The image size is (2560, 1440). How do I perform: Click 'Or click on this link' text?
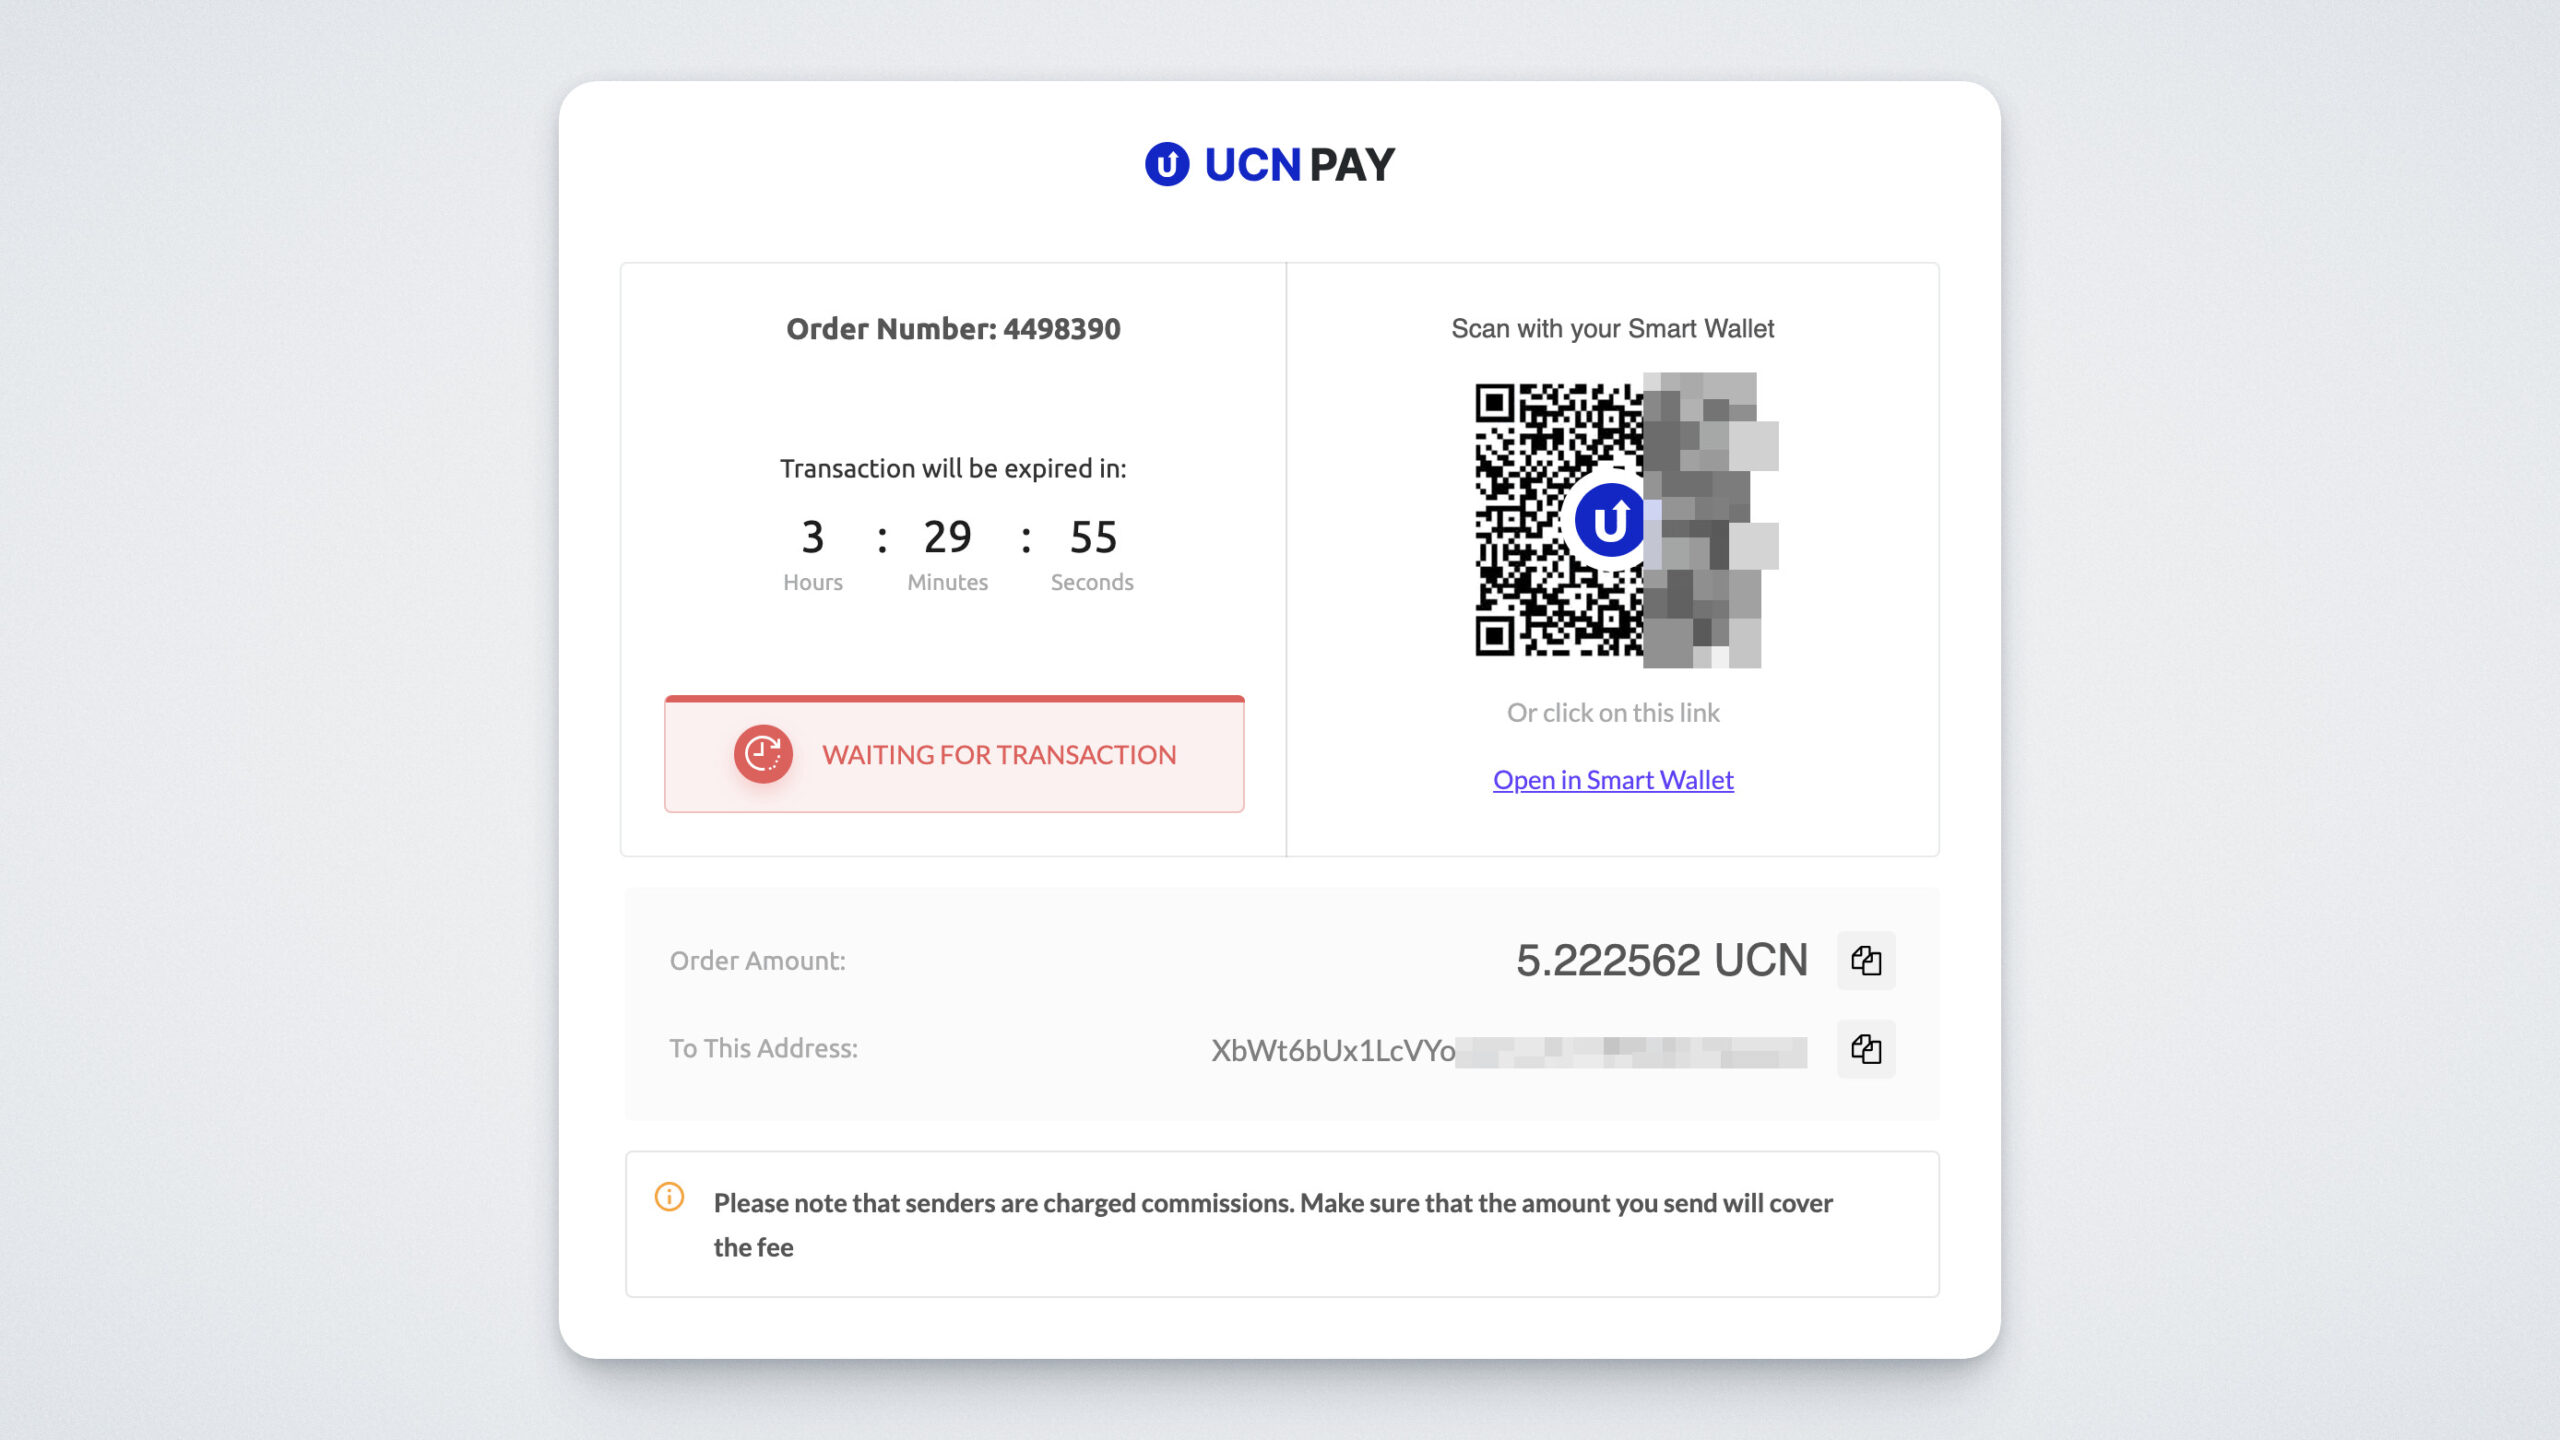(1613, 713)
